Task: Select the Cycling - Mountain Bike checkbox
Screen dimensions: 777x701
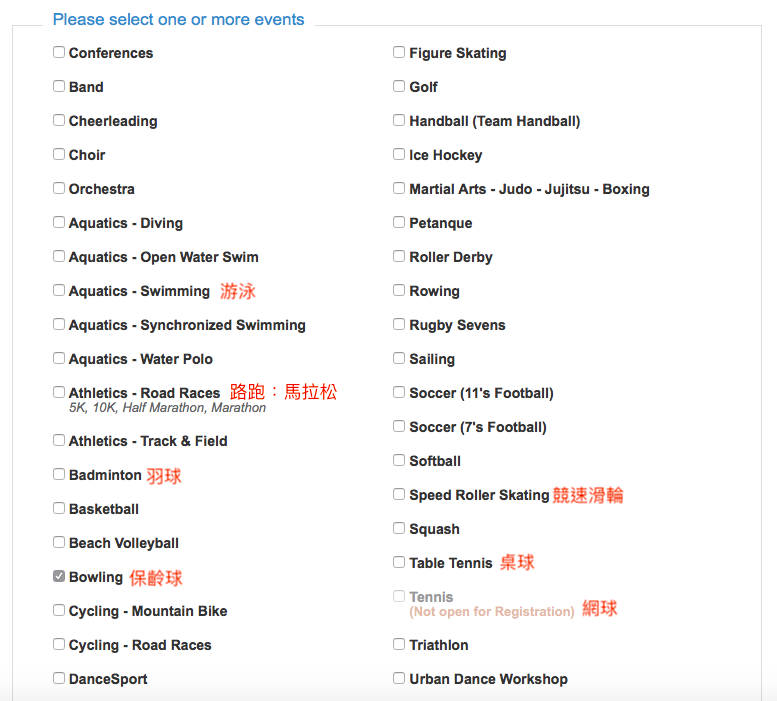Action: pos(59,610)
